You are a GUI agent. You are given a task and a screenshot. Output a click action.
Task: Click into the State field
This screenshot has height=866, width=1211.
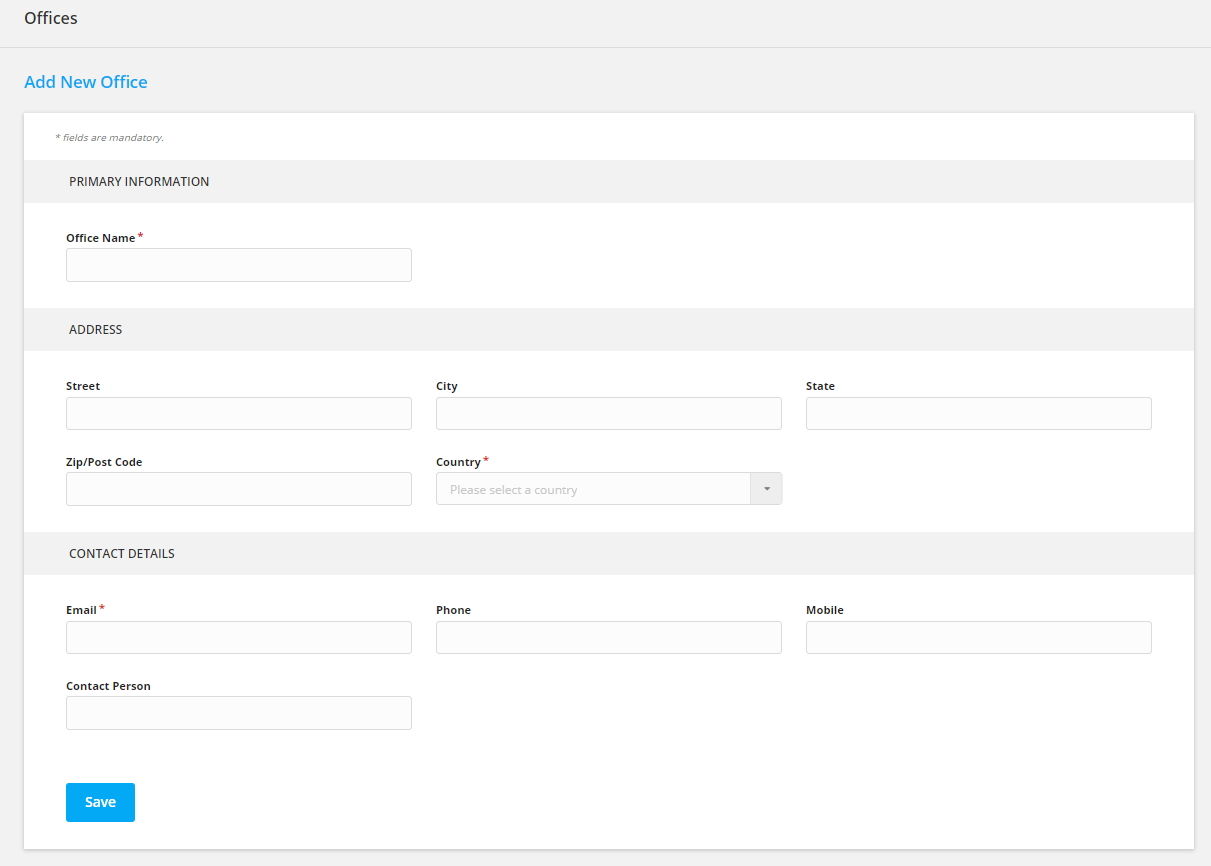pyautogui.click(x=979, y=414)
